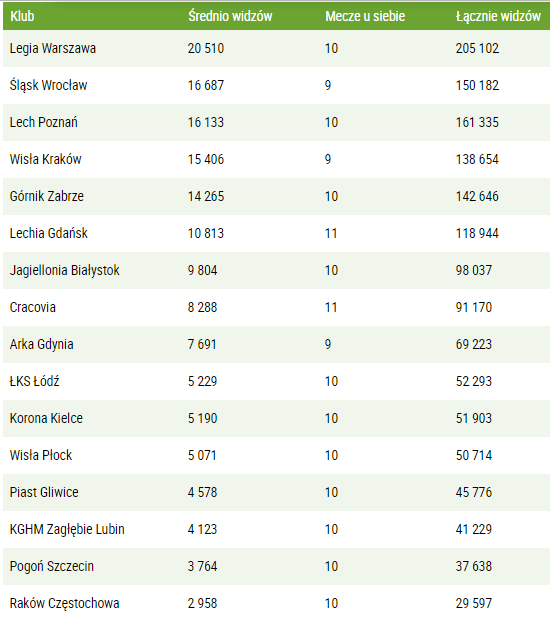Choose Piast Gliwice club name
Viewport: 552px width, 624px height.
pos(44,492)
